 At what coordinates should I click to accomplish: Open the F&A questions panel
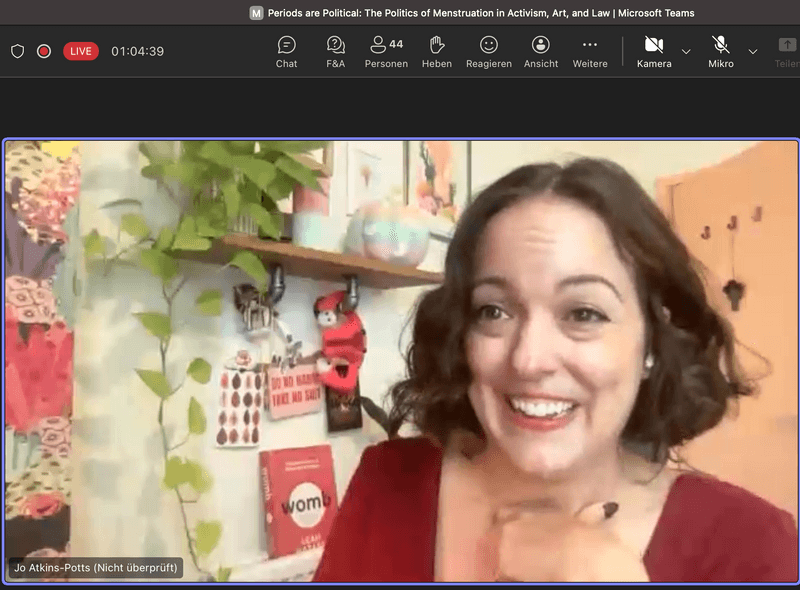(336, 52)
